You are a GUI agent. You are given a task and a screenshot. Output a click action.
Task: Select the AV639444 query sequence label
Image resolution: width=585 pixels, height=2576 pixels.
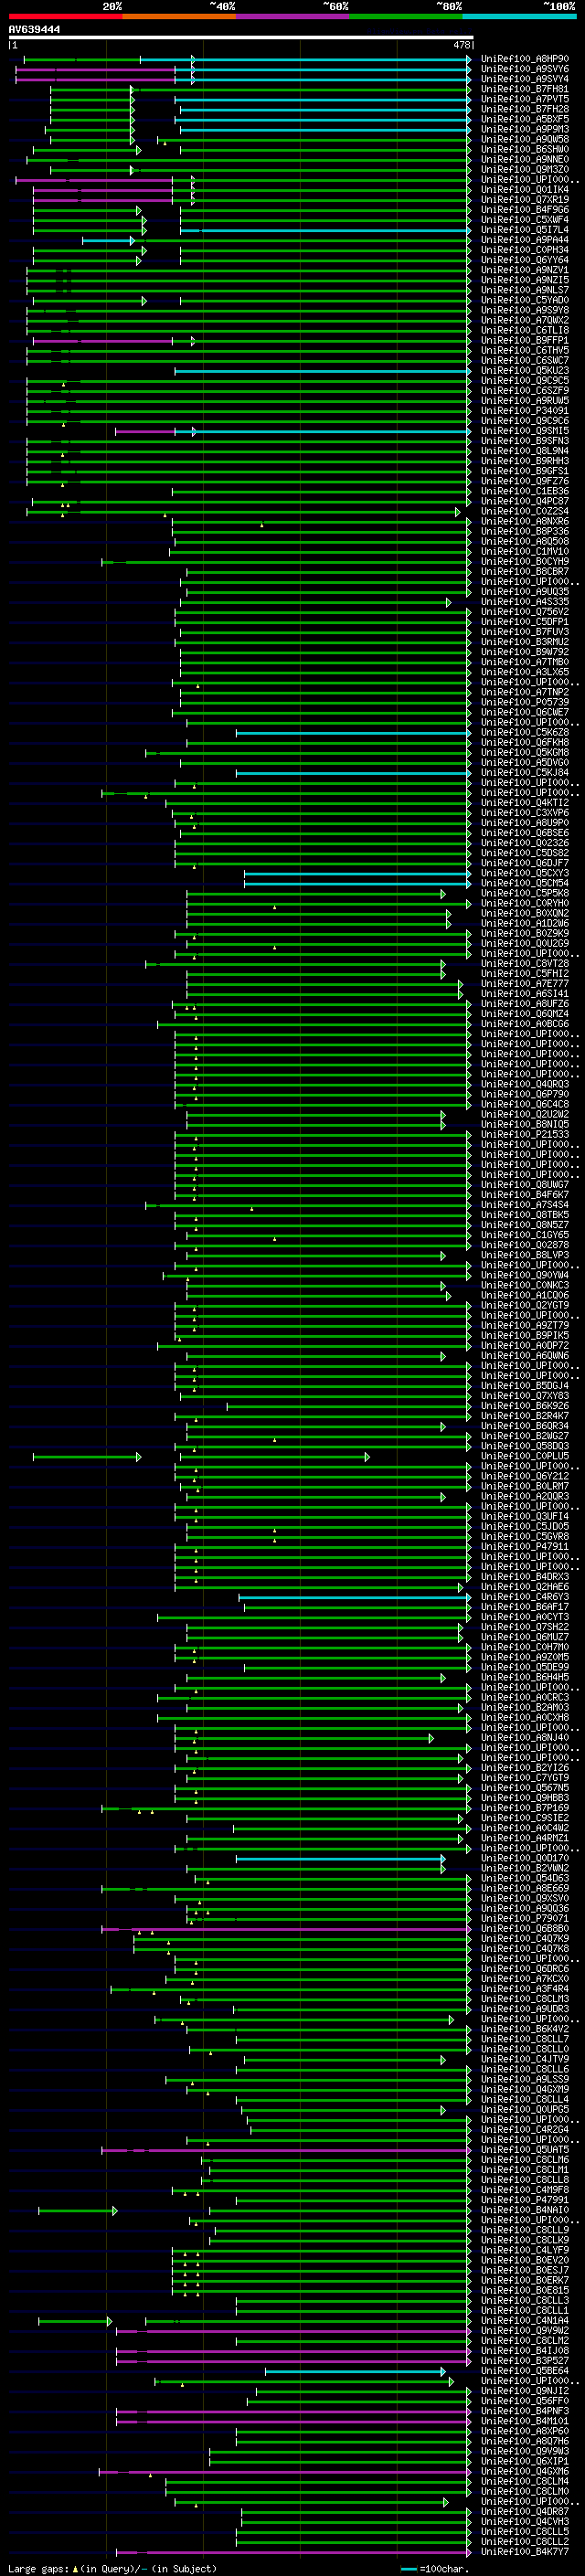click(34, 29)
